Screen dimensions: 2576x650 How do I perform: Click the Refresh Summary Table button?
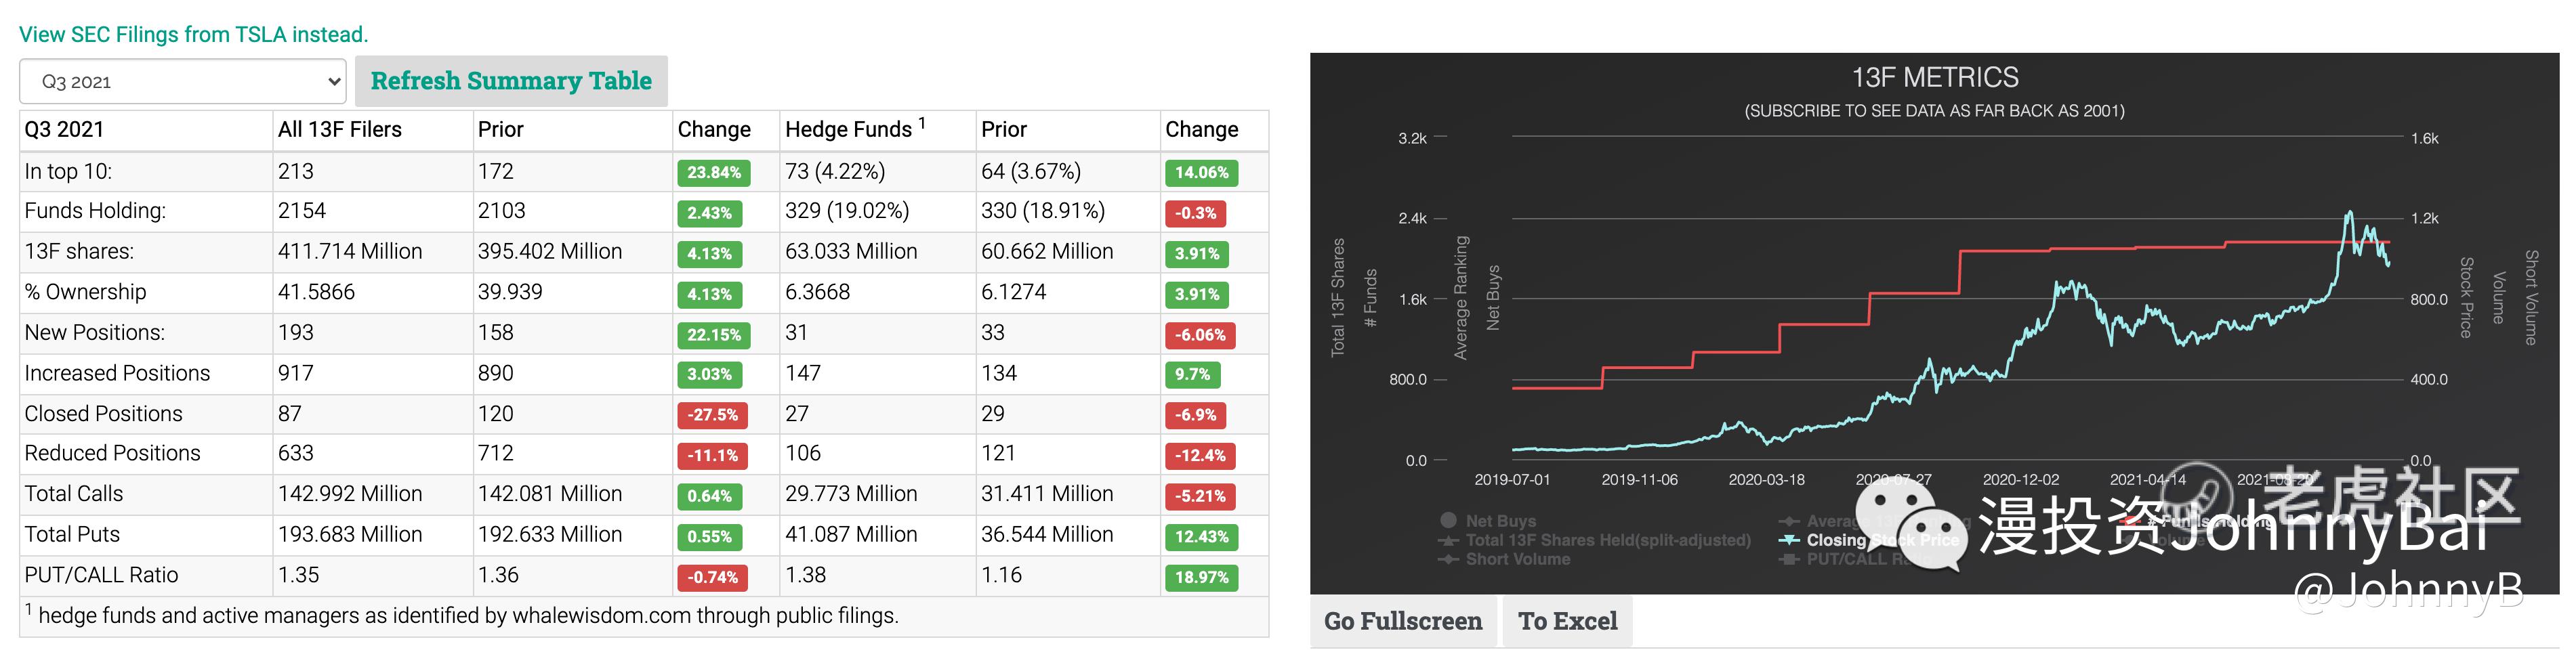511,81
